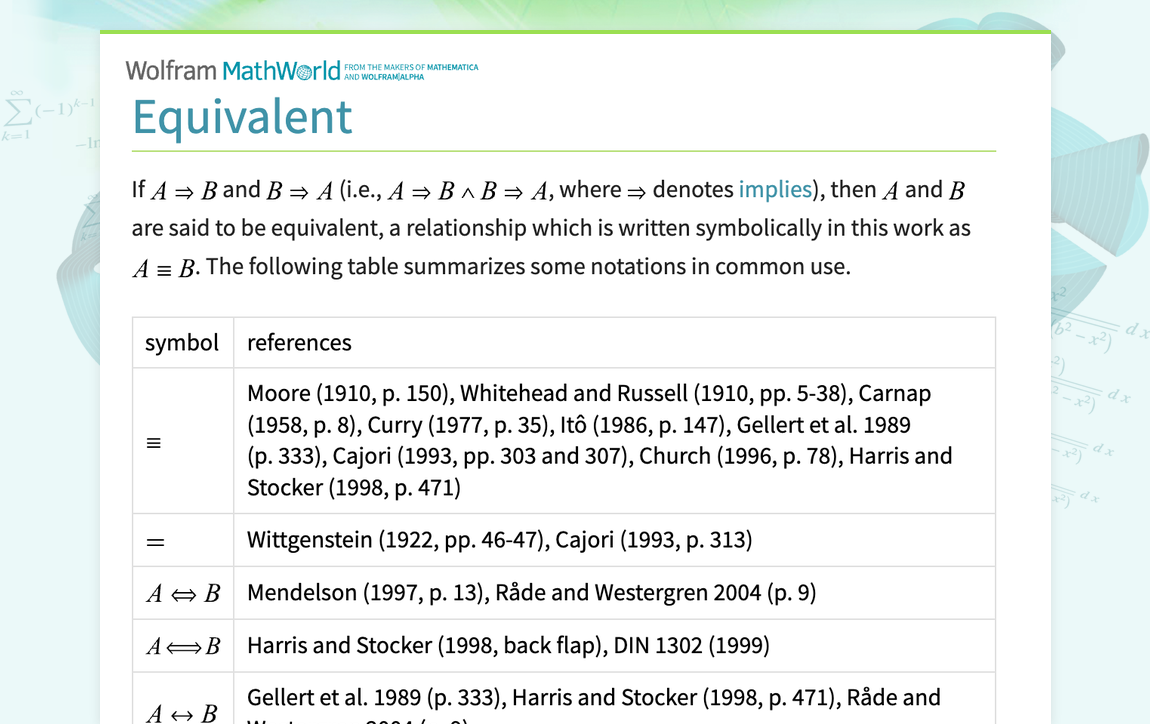Select the symbol column header
This screenshot has width=1150, height=724.
point(182,342)
